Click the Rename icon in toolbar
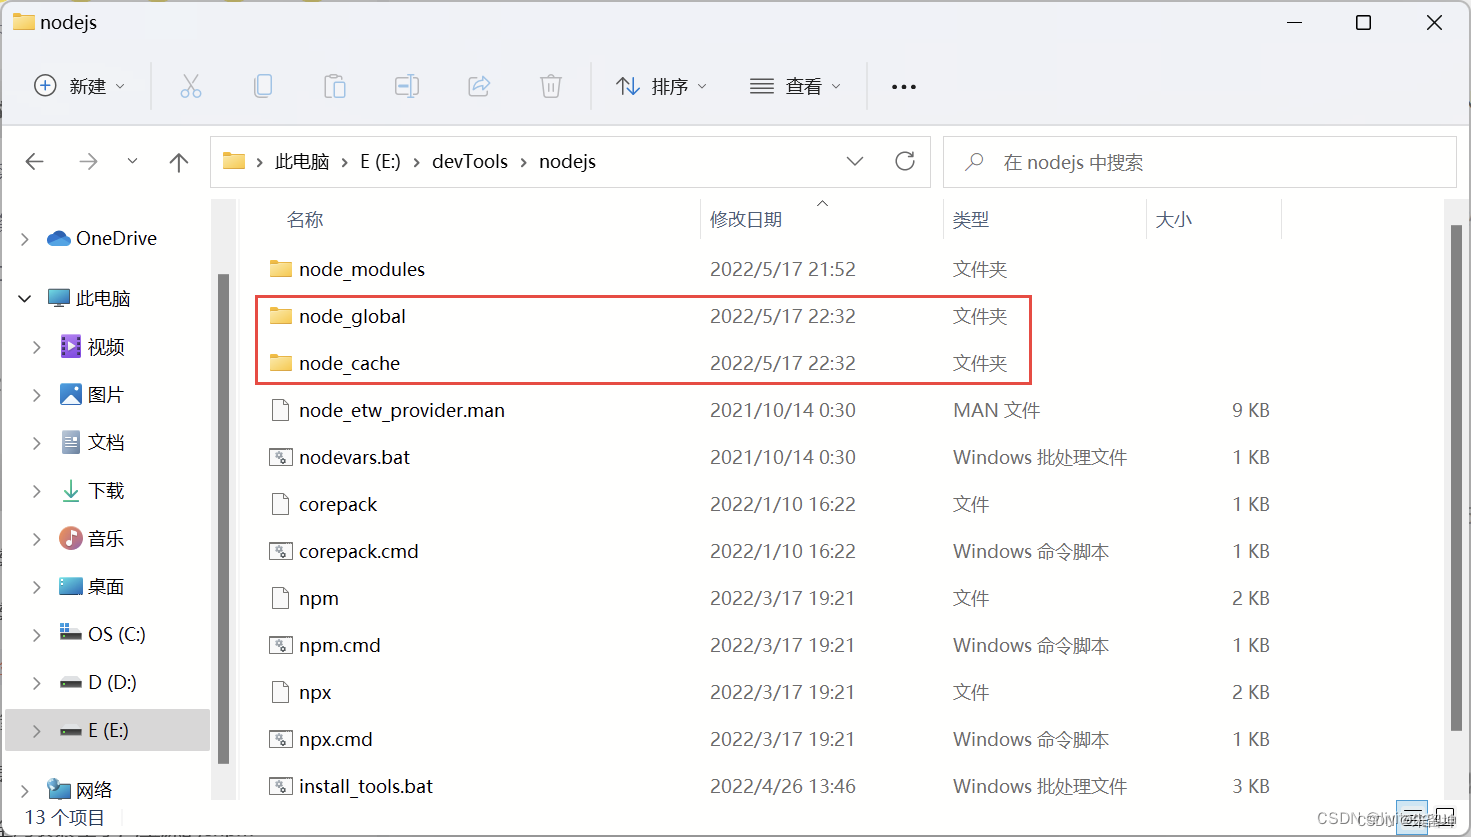Image resolution: width=1471 pixels, height=837 pixels. coord(407,87)
